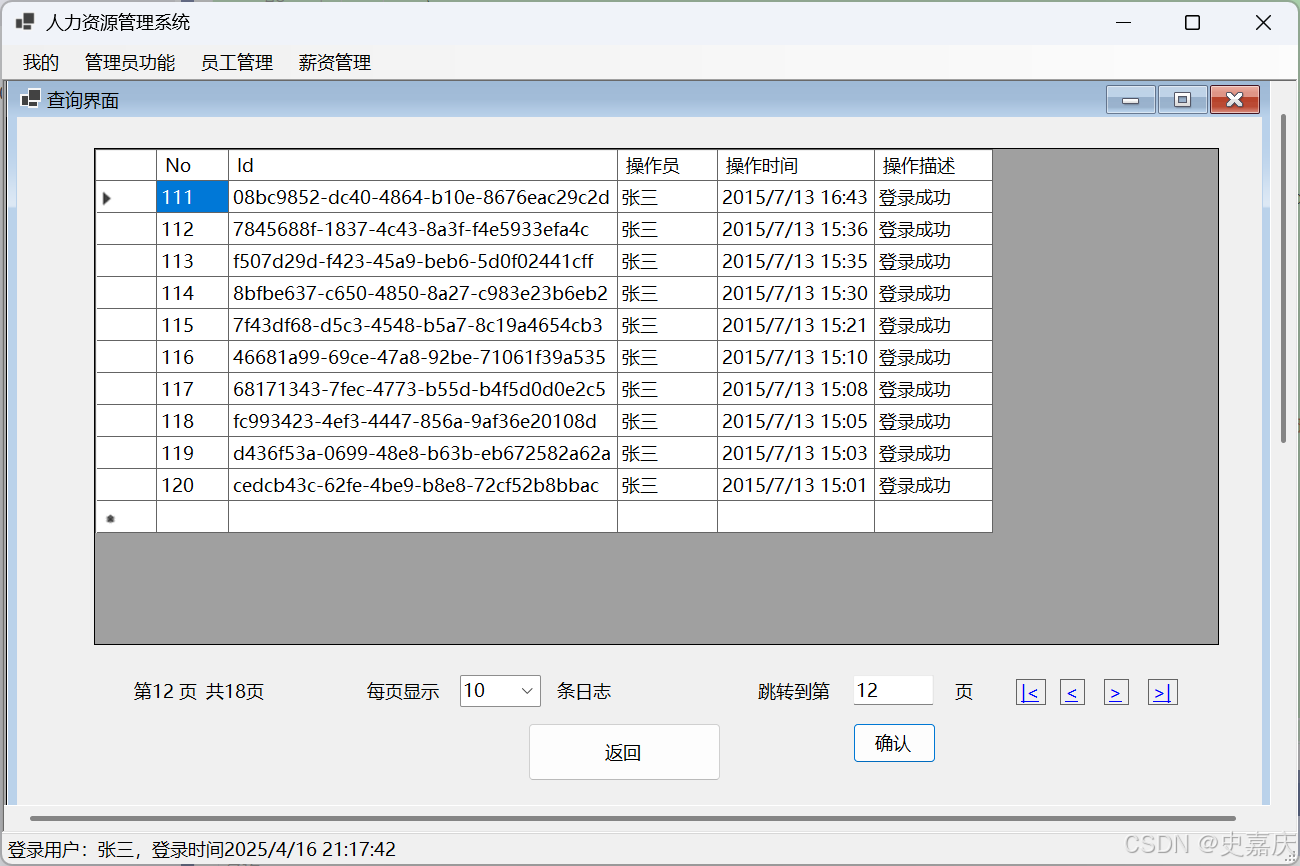The width and height of the screenshot is (1300, 866).
Task: Click the 查询界面 window icon
Action: click(31, 99)
